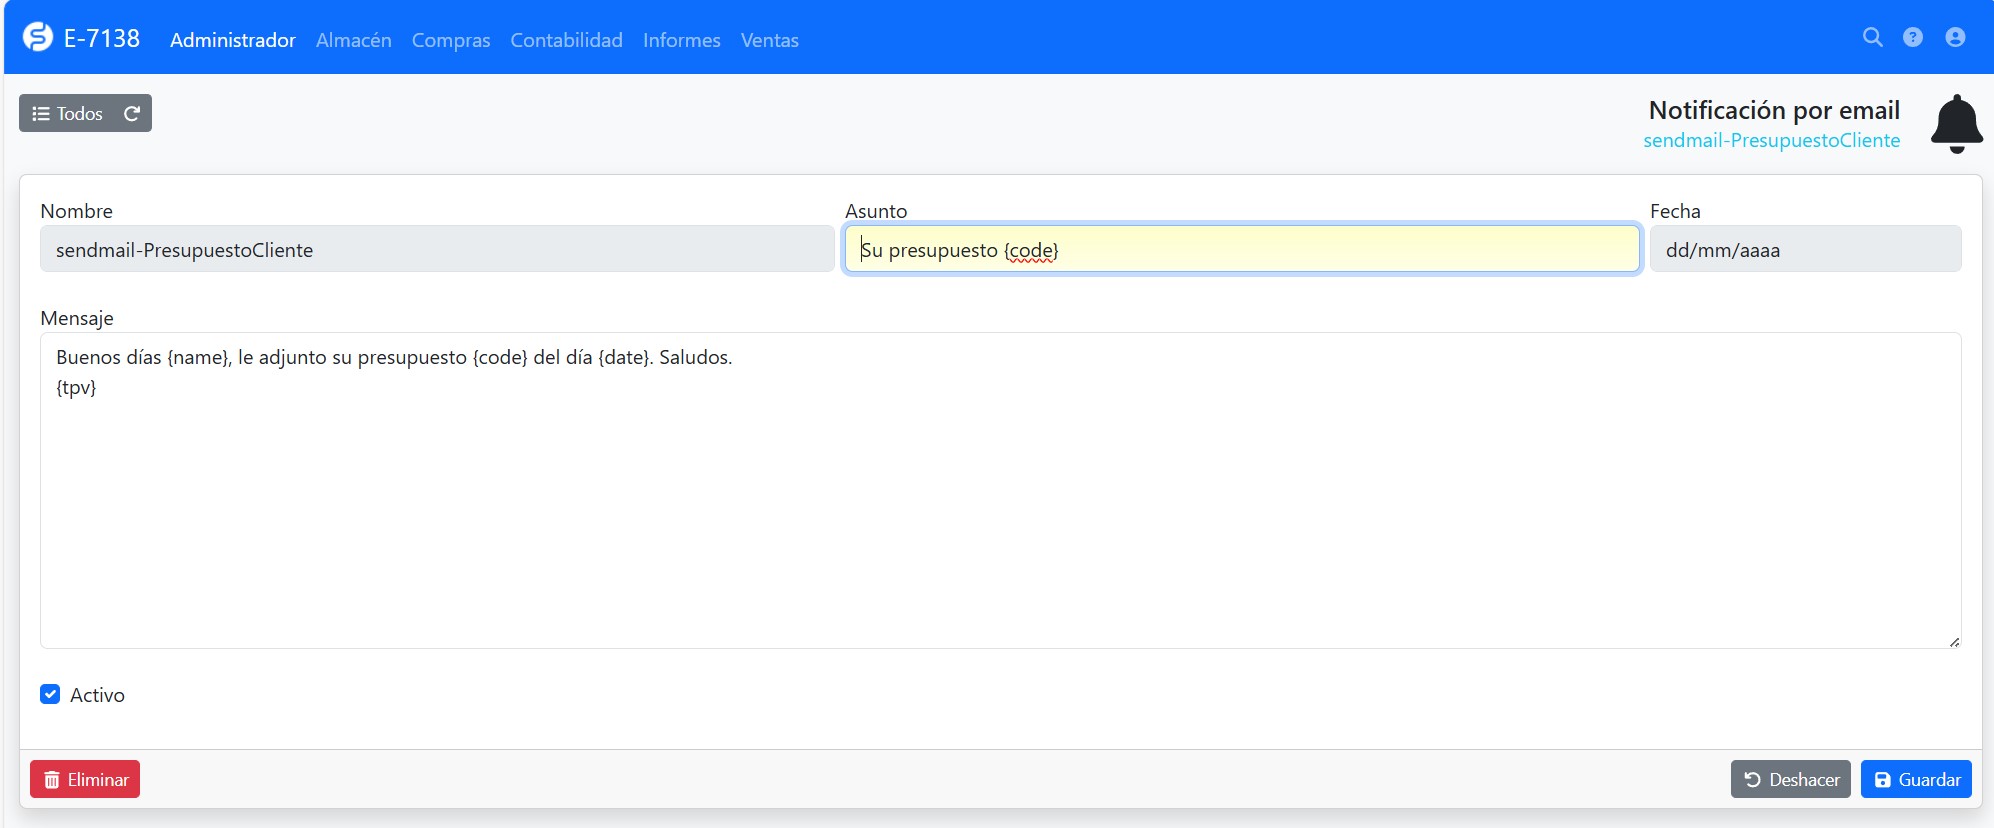Image resolution: width=1994 pixels, height=828 pixels.
Task: Uncheck the Activo checkbox
Action: click(x=50, y=694)
